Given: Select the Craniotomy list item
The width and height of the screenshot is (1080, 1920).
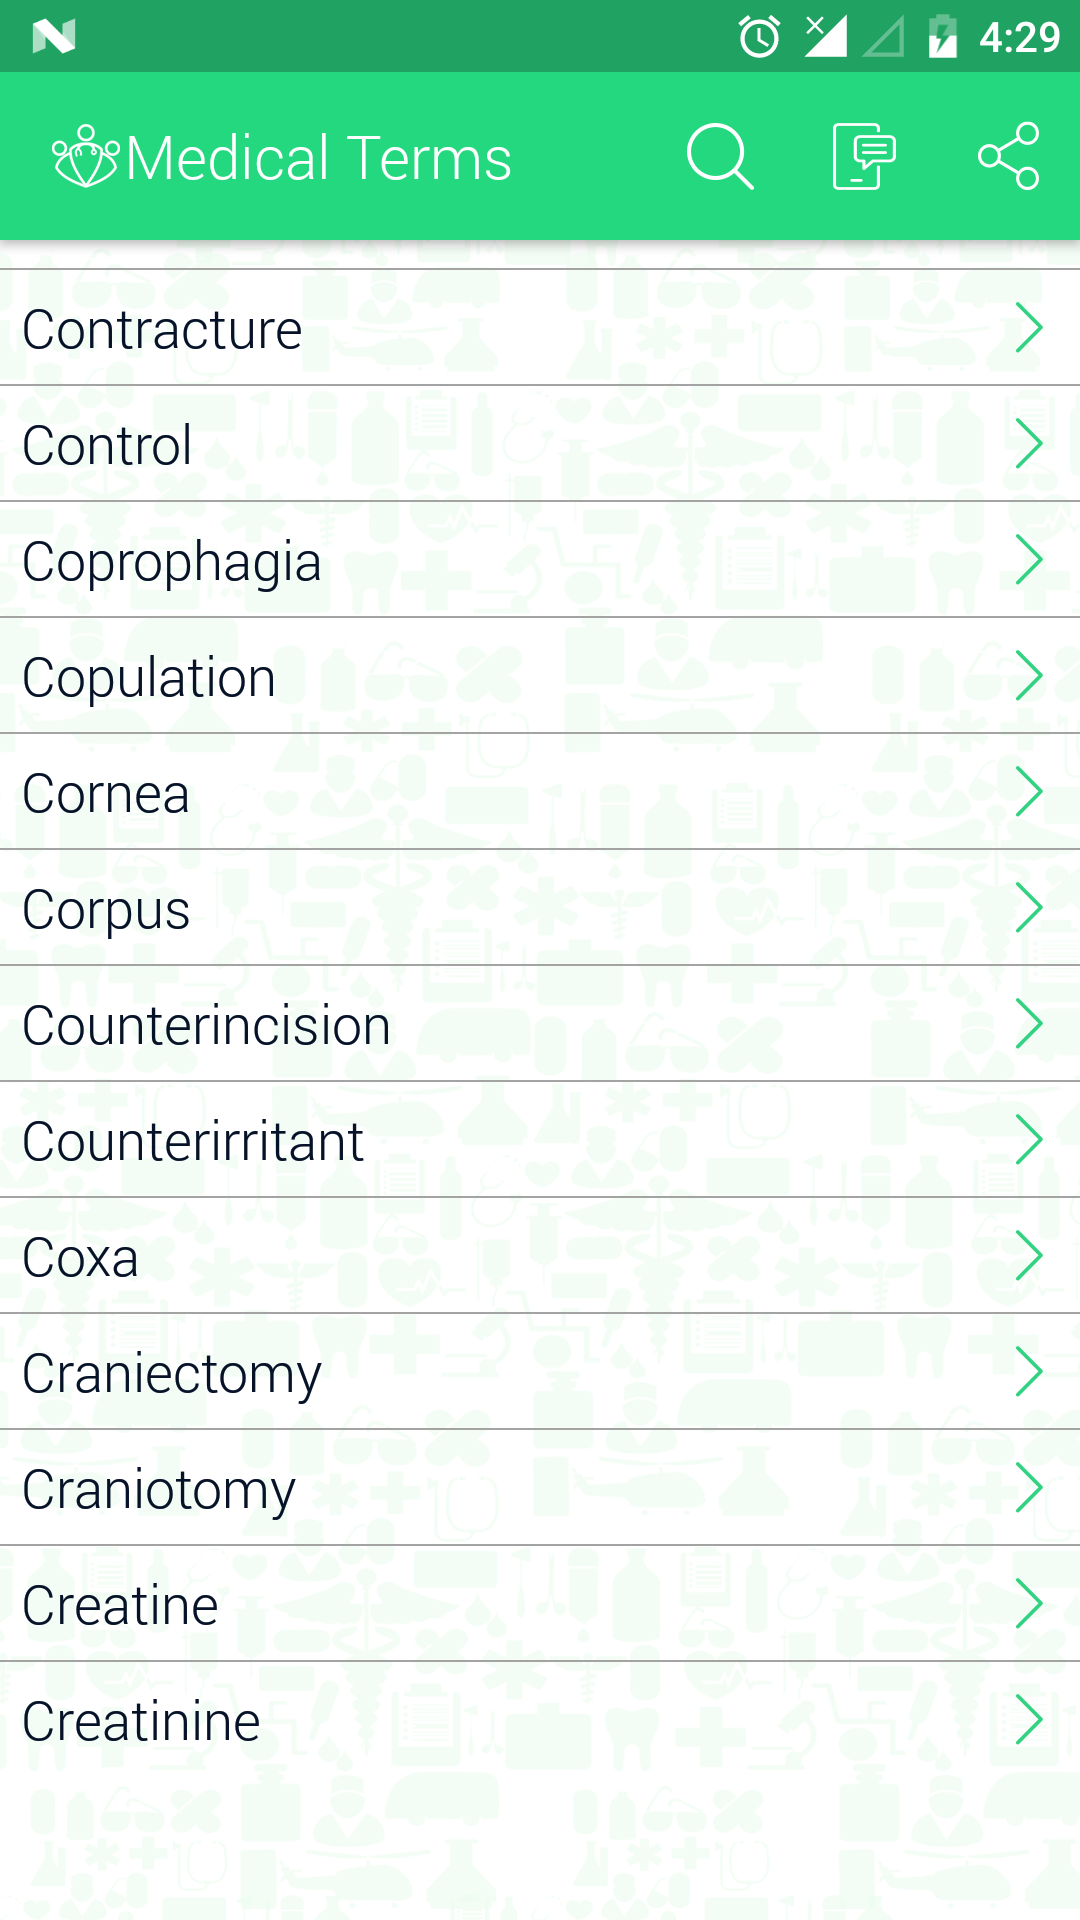Looking at the screenshot, I should (540, 1488).
